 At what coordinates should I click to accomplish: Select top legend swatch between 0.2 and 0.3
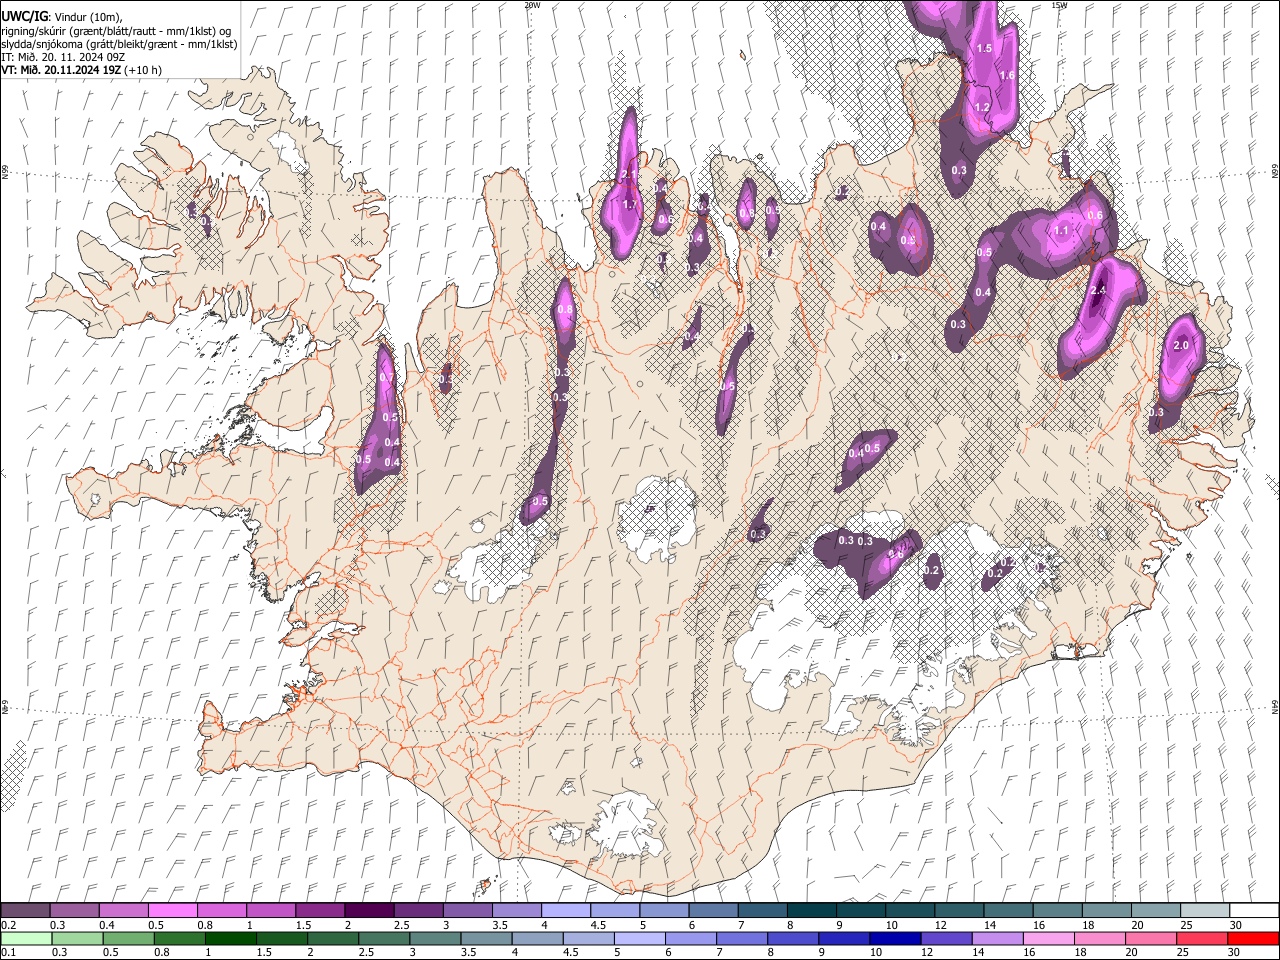tap(25, 911)
